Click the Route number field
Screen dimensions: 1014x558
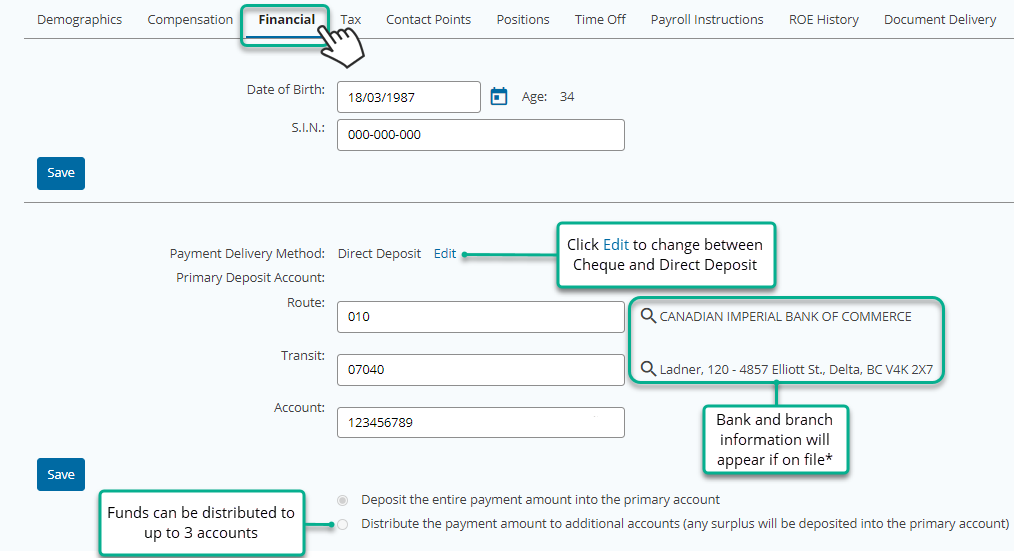(x=480, y=317)
